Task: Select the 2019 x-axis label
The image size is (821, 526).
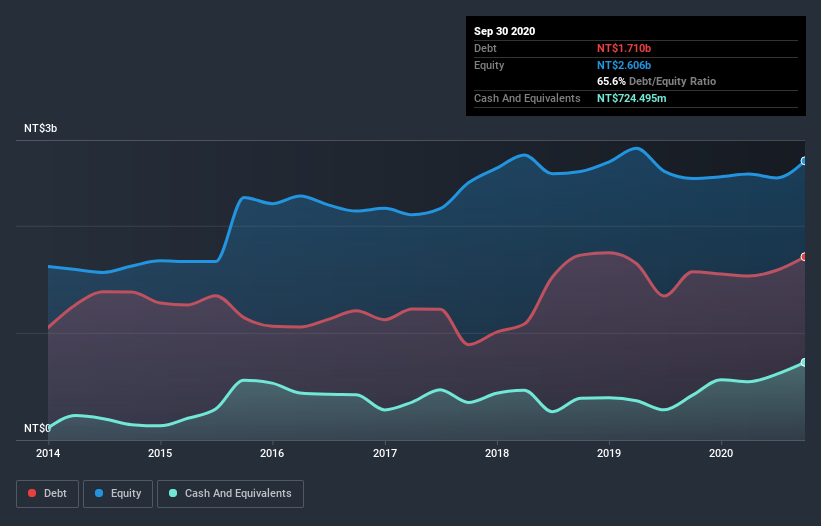Action: (609, 453)
